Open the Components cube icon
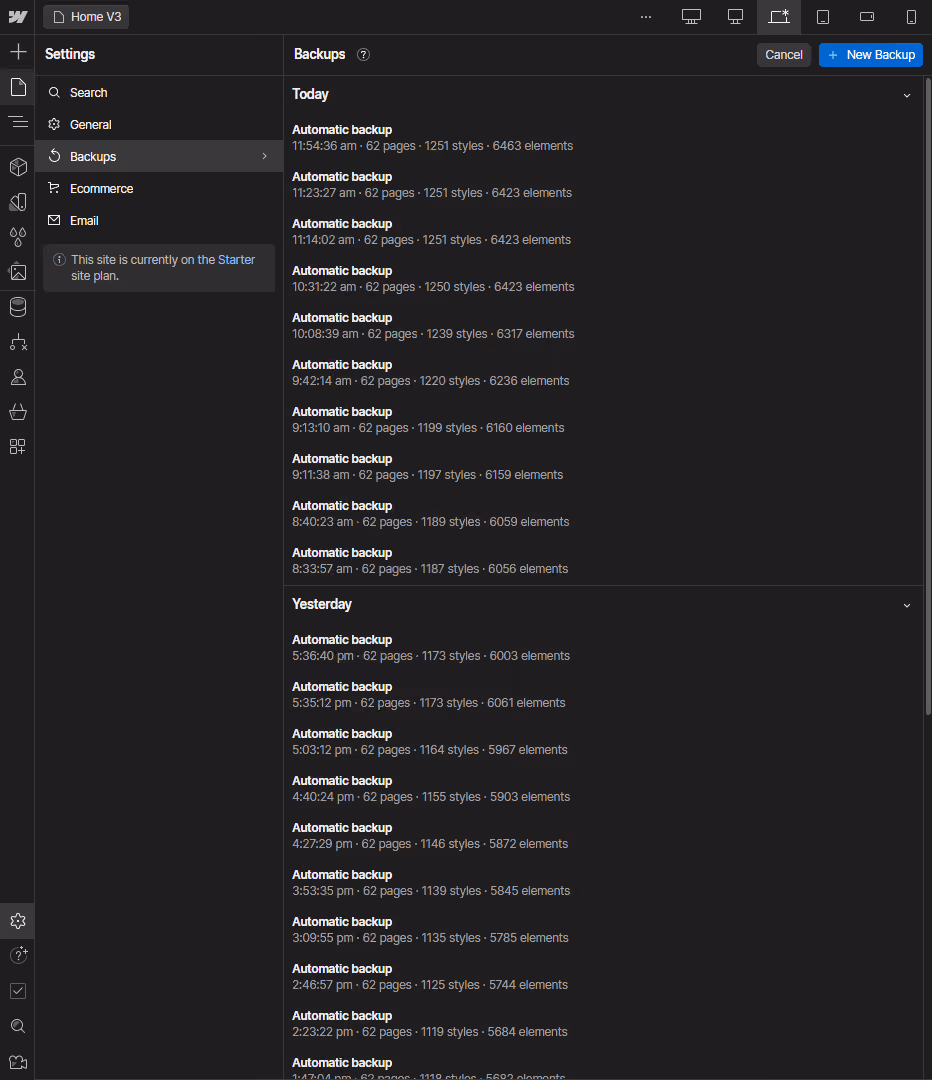Viewport: 932px width, 1080px height. (x=18, y=167)
